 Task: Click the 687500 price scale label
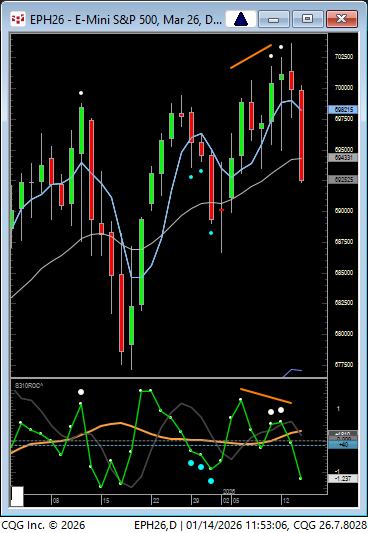click(344, 242)
